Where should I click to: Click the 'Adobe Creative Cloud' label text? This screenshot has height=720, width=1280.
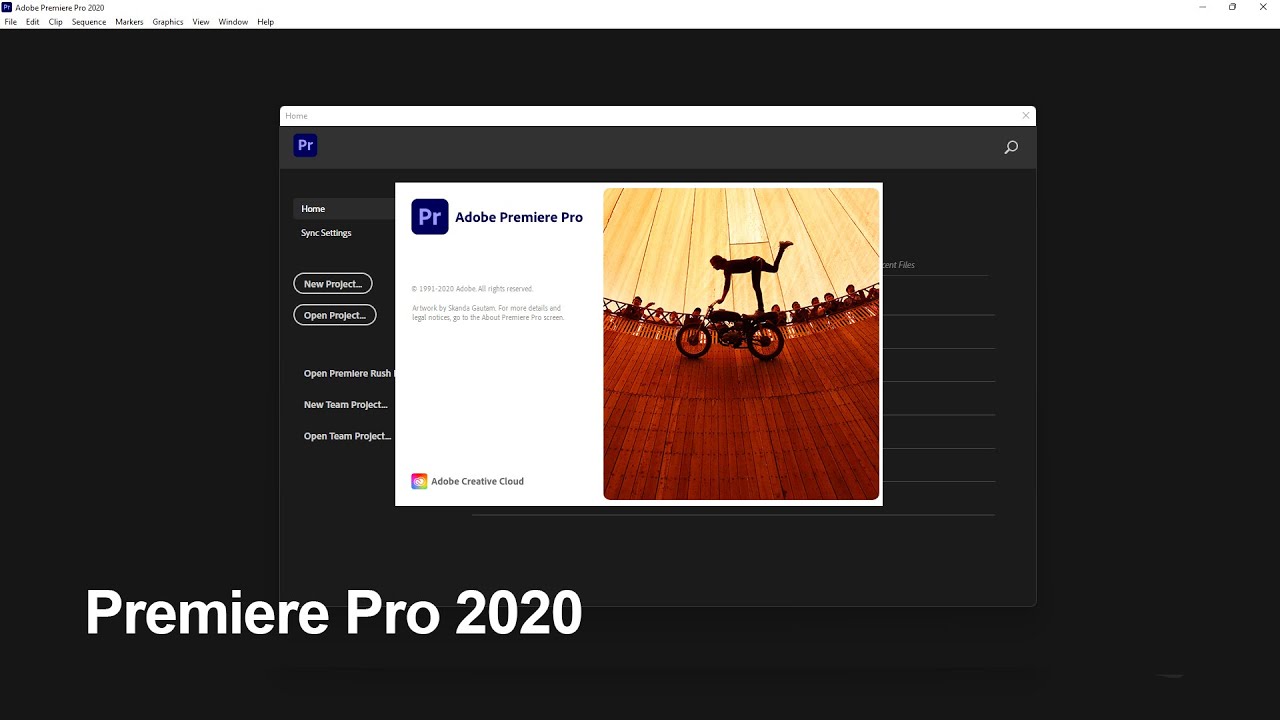click(478, 481)
